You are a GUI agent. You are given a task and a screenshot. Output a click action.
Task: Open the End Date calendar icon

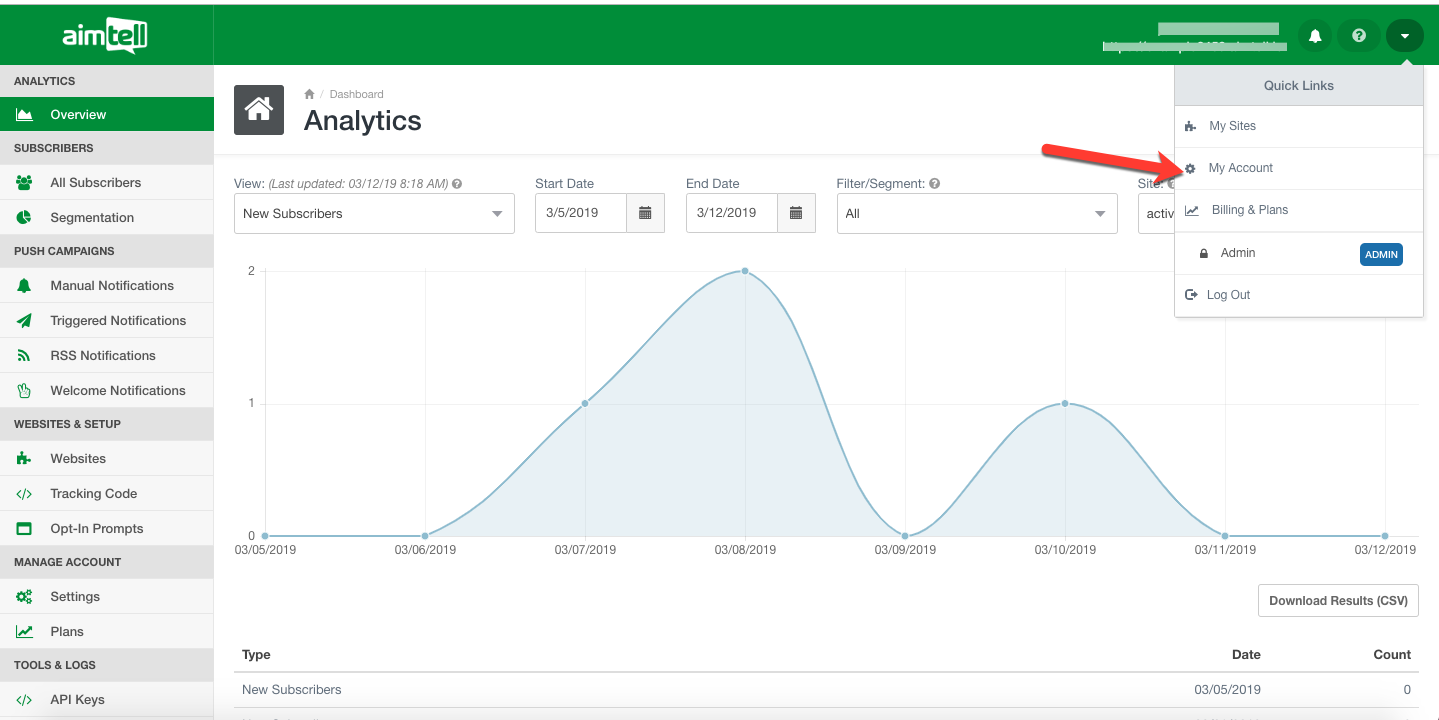pyautogui.click(x=796, y=213)
